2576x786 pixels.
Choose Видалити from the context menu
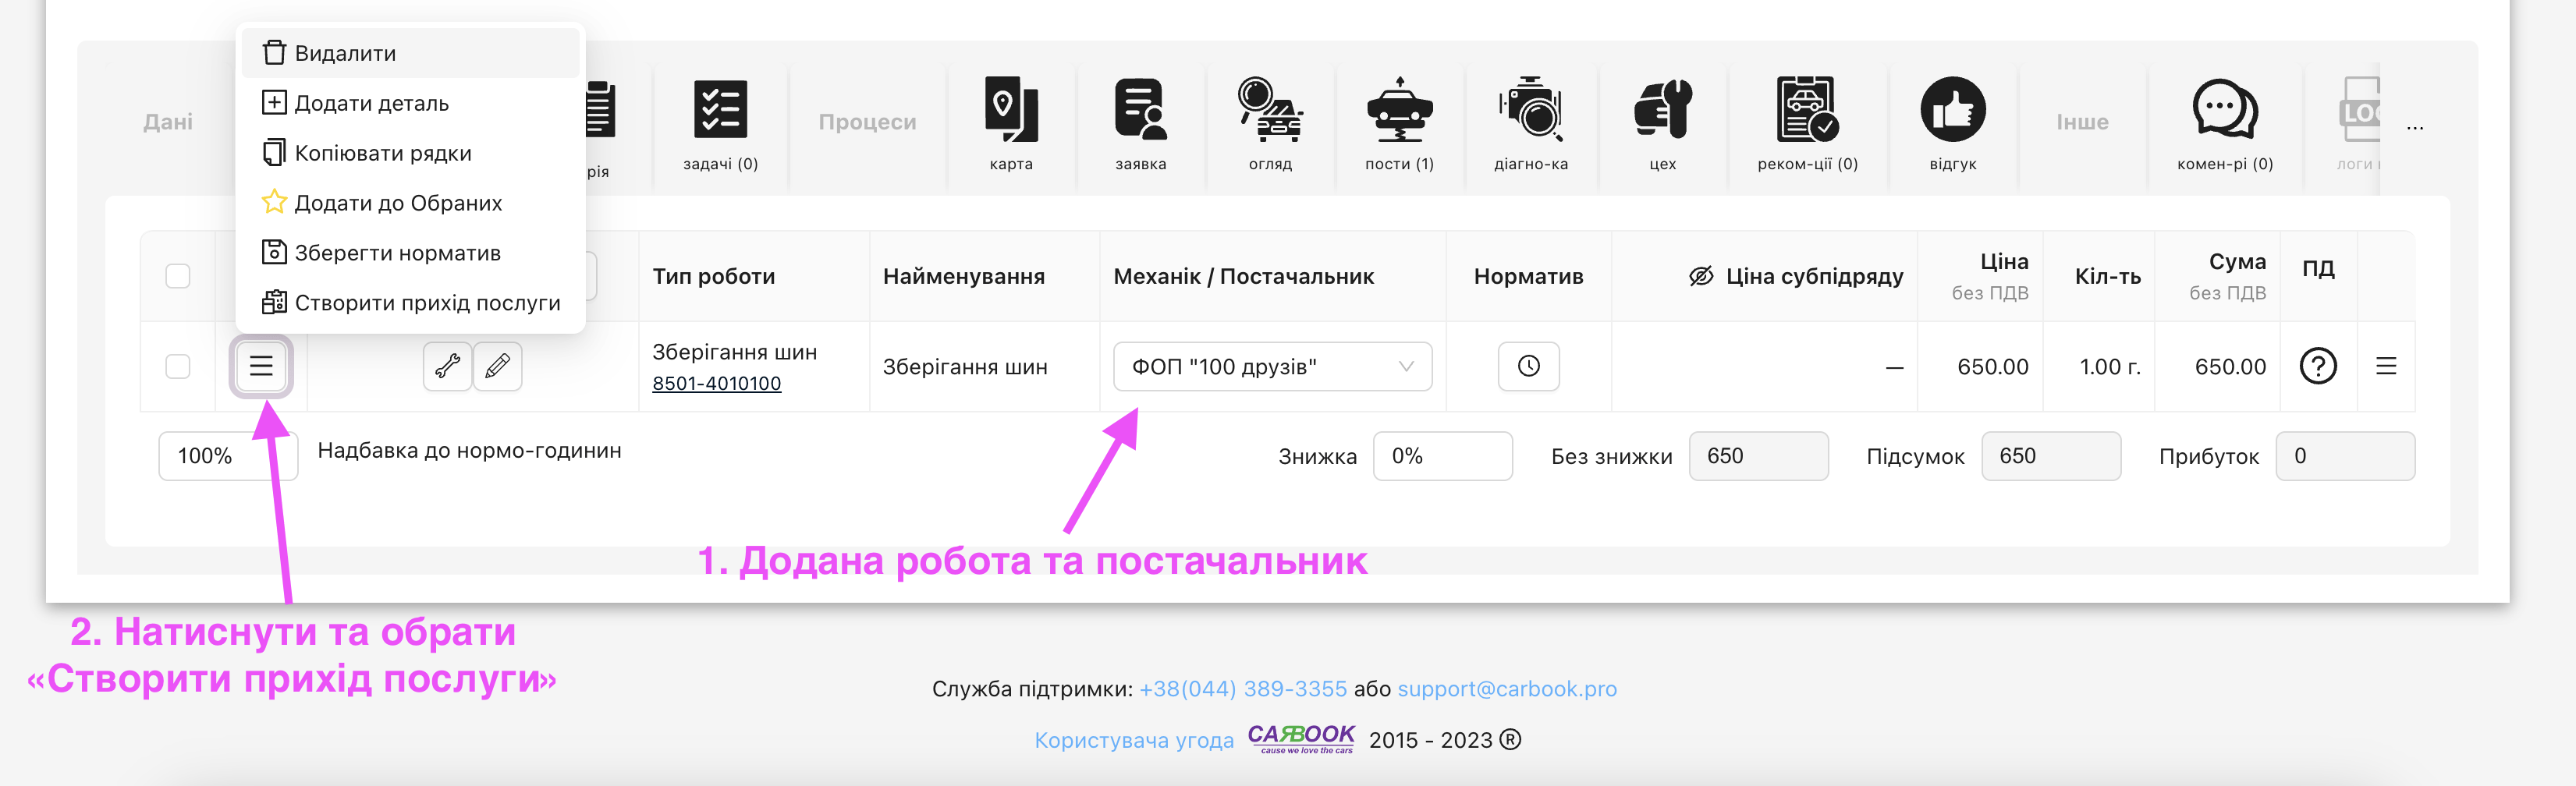point(344,53)
